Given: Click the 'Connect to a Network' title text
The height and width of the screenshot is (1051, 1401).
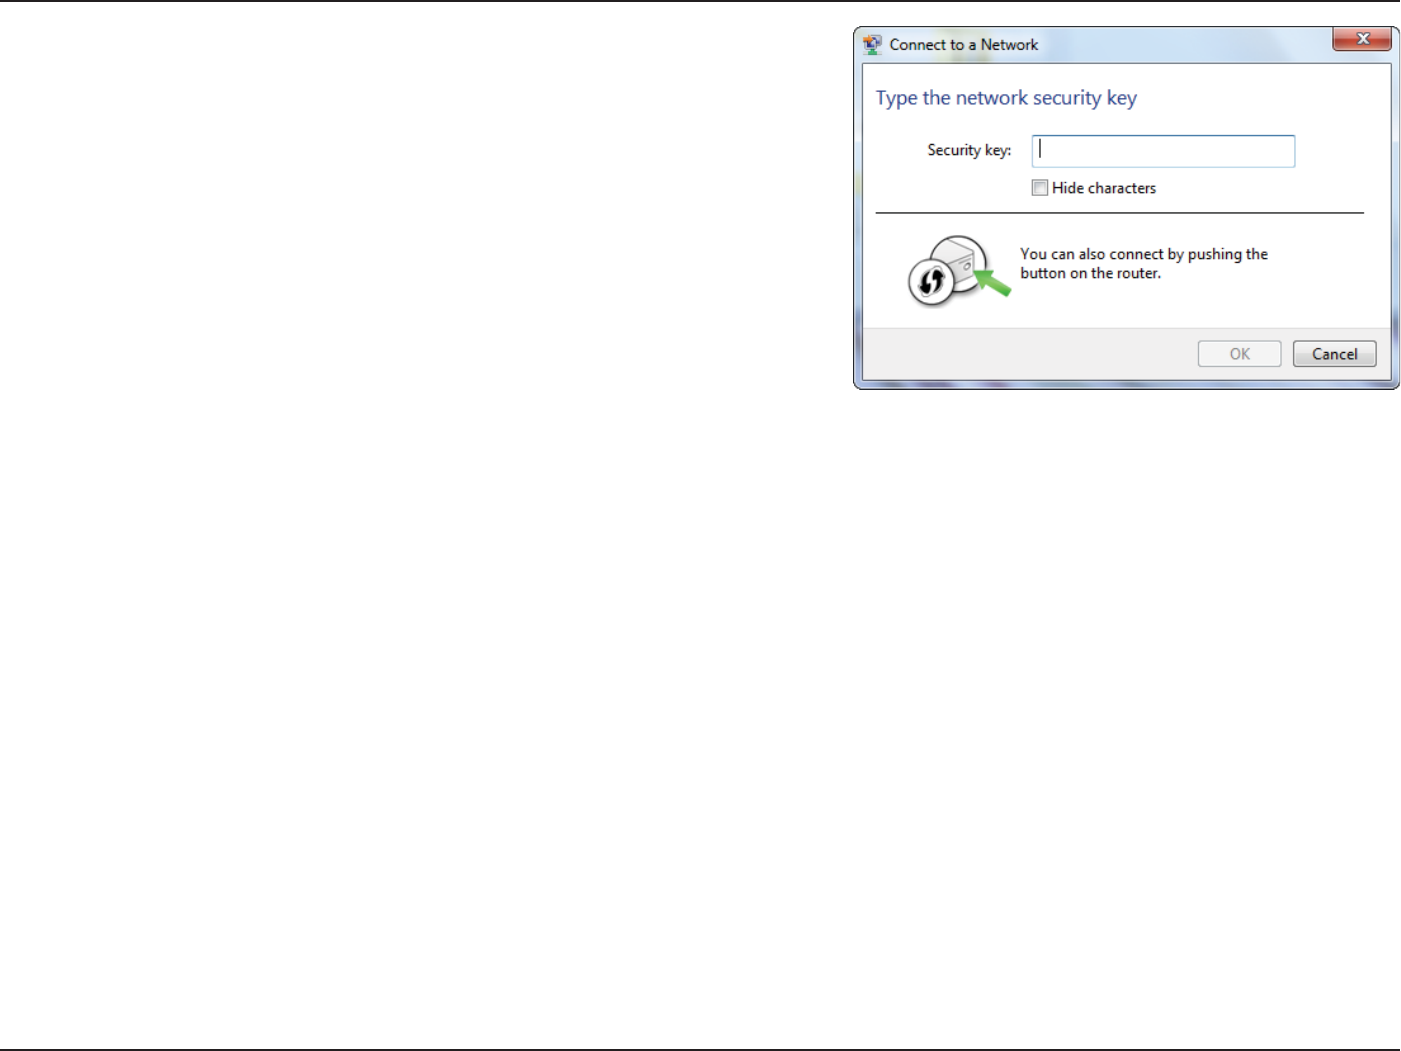Looking at the screenshot, I should (964, 45).
